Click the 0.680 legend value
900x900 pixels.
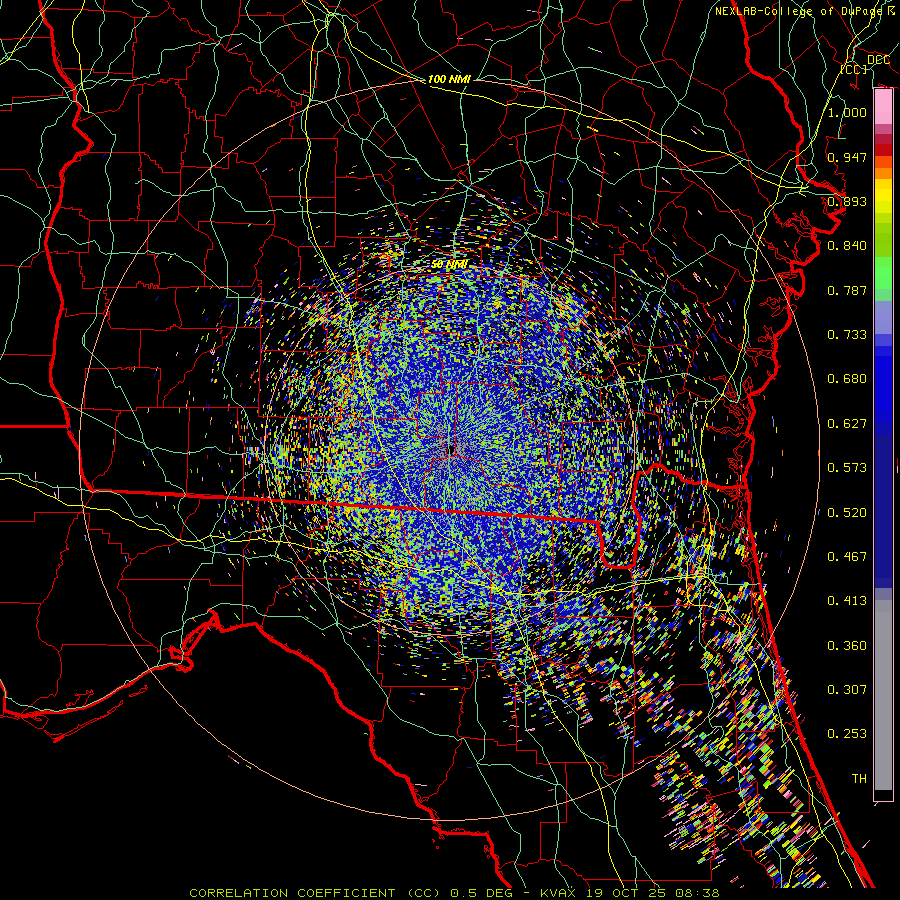pyautogui.click(x=847, y=379)
